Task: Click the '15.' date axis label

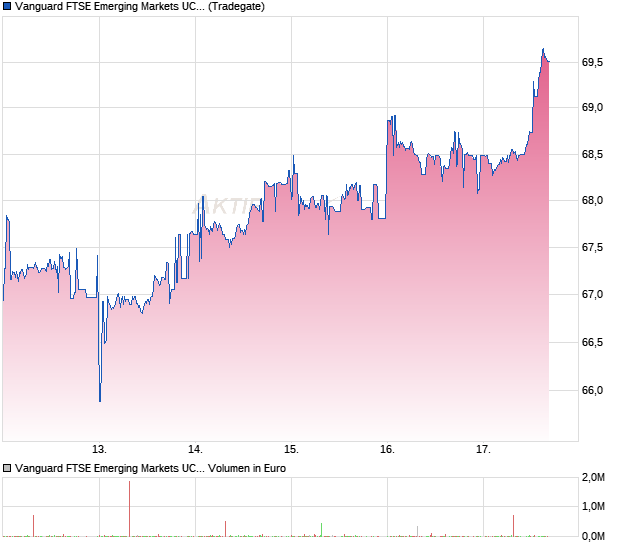Action: [x=291, y=450]
